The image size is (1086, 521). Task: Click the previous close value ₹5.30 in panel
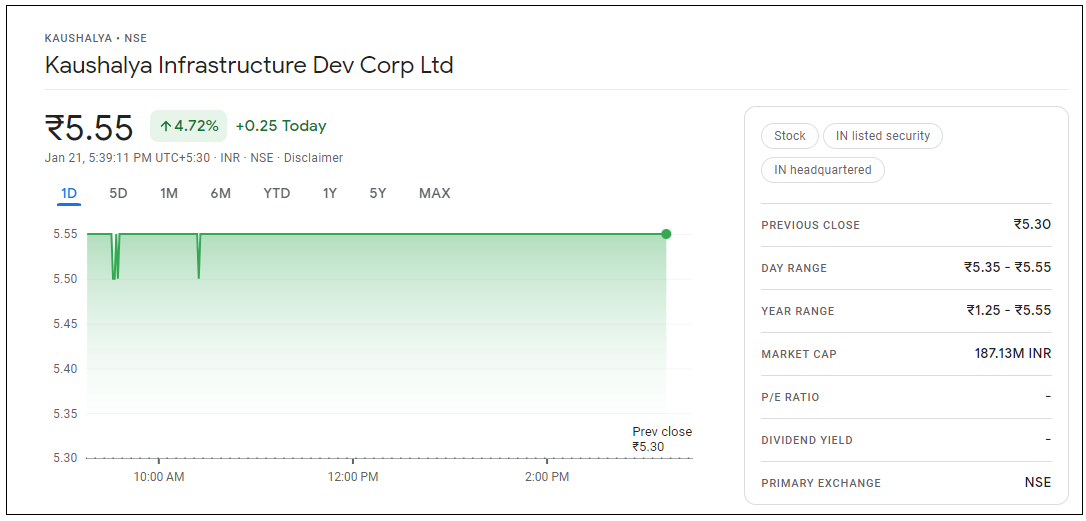[x=1032, y=224]
